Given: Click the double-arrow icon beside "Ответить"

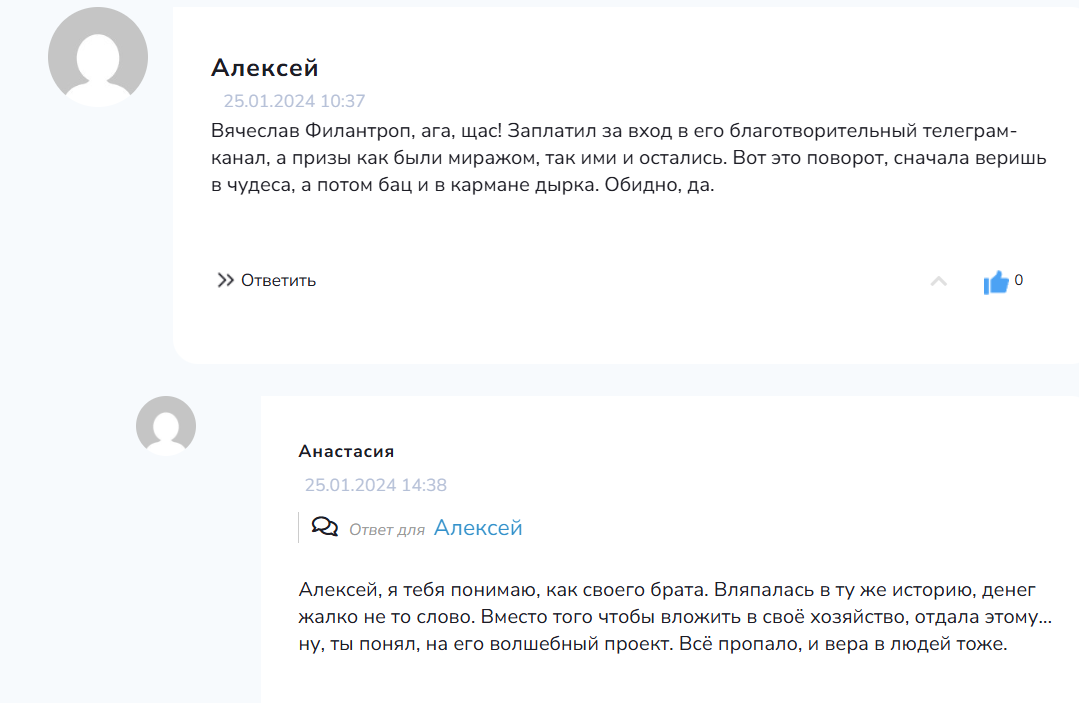Looking at the screenshot, I should (x=226, y=280).
